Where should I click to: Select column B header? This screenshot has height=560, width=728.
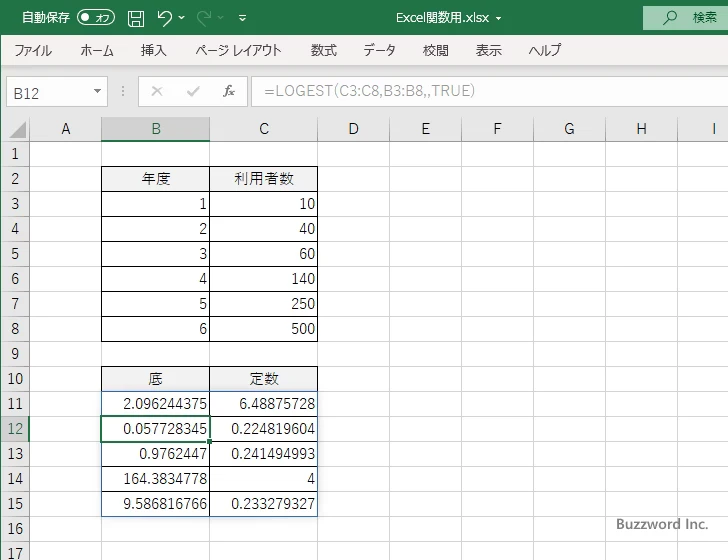click(x=156, y=129)
